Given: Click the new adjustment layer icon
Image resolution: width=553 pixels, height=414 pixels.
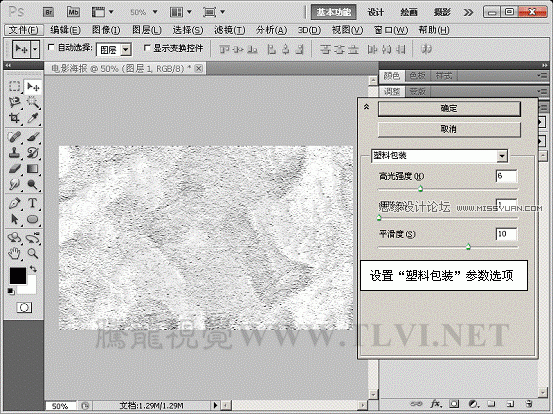Looking at the screenshot, I should (473, 403).
